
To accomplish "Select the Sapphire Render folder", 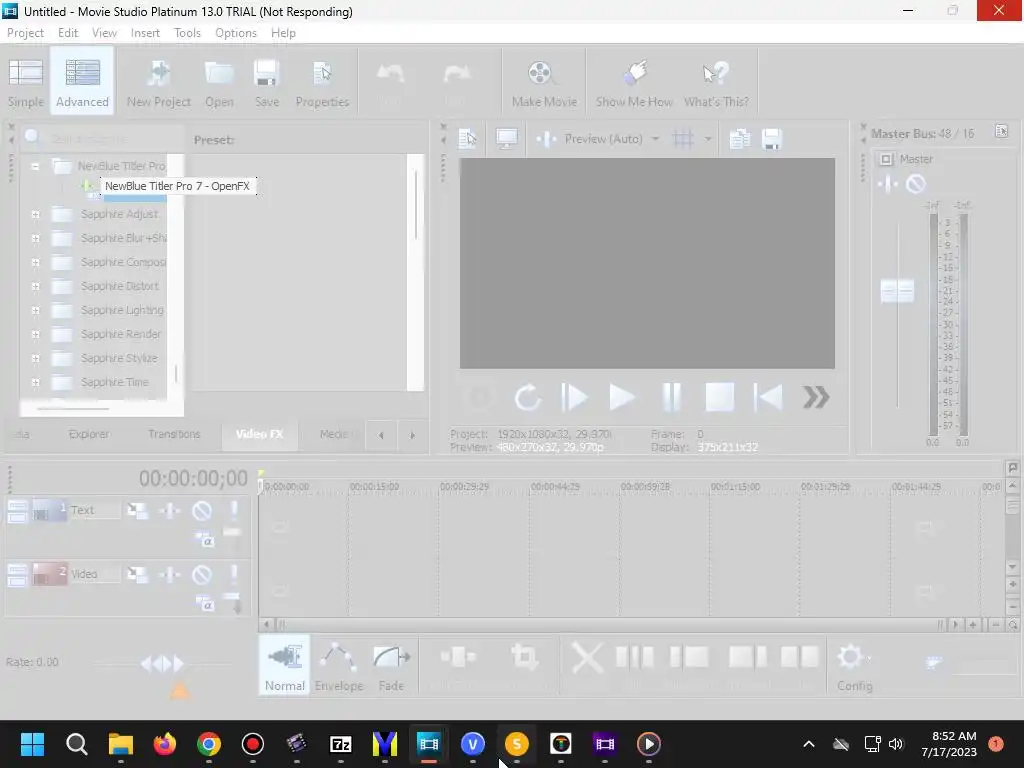I will click(121, 334).
